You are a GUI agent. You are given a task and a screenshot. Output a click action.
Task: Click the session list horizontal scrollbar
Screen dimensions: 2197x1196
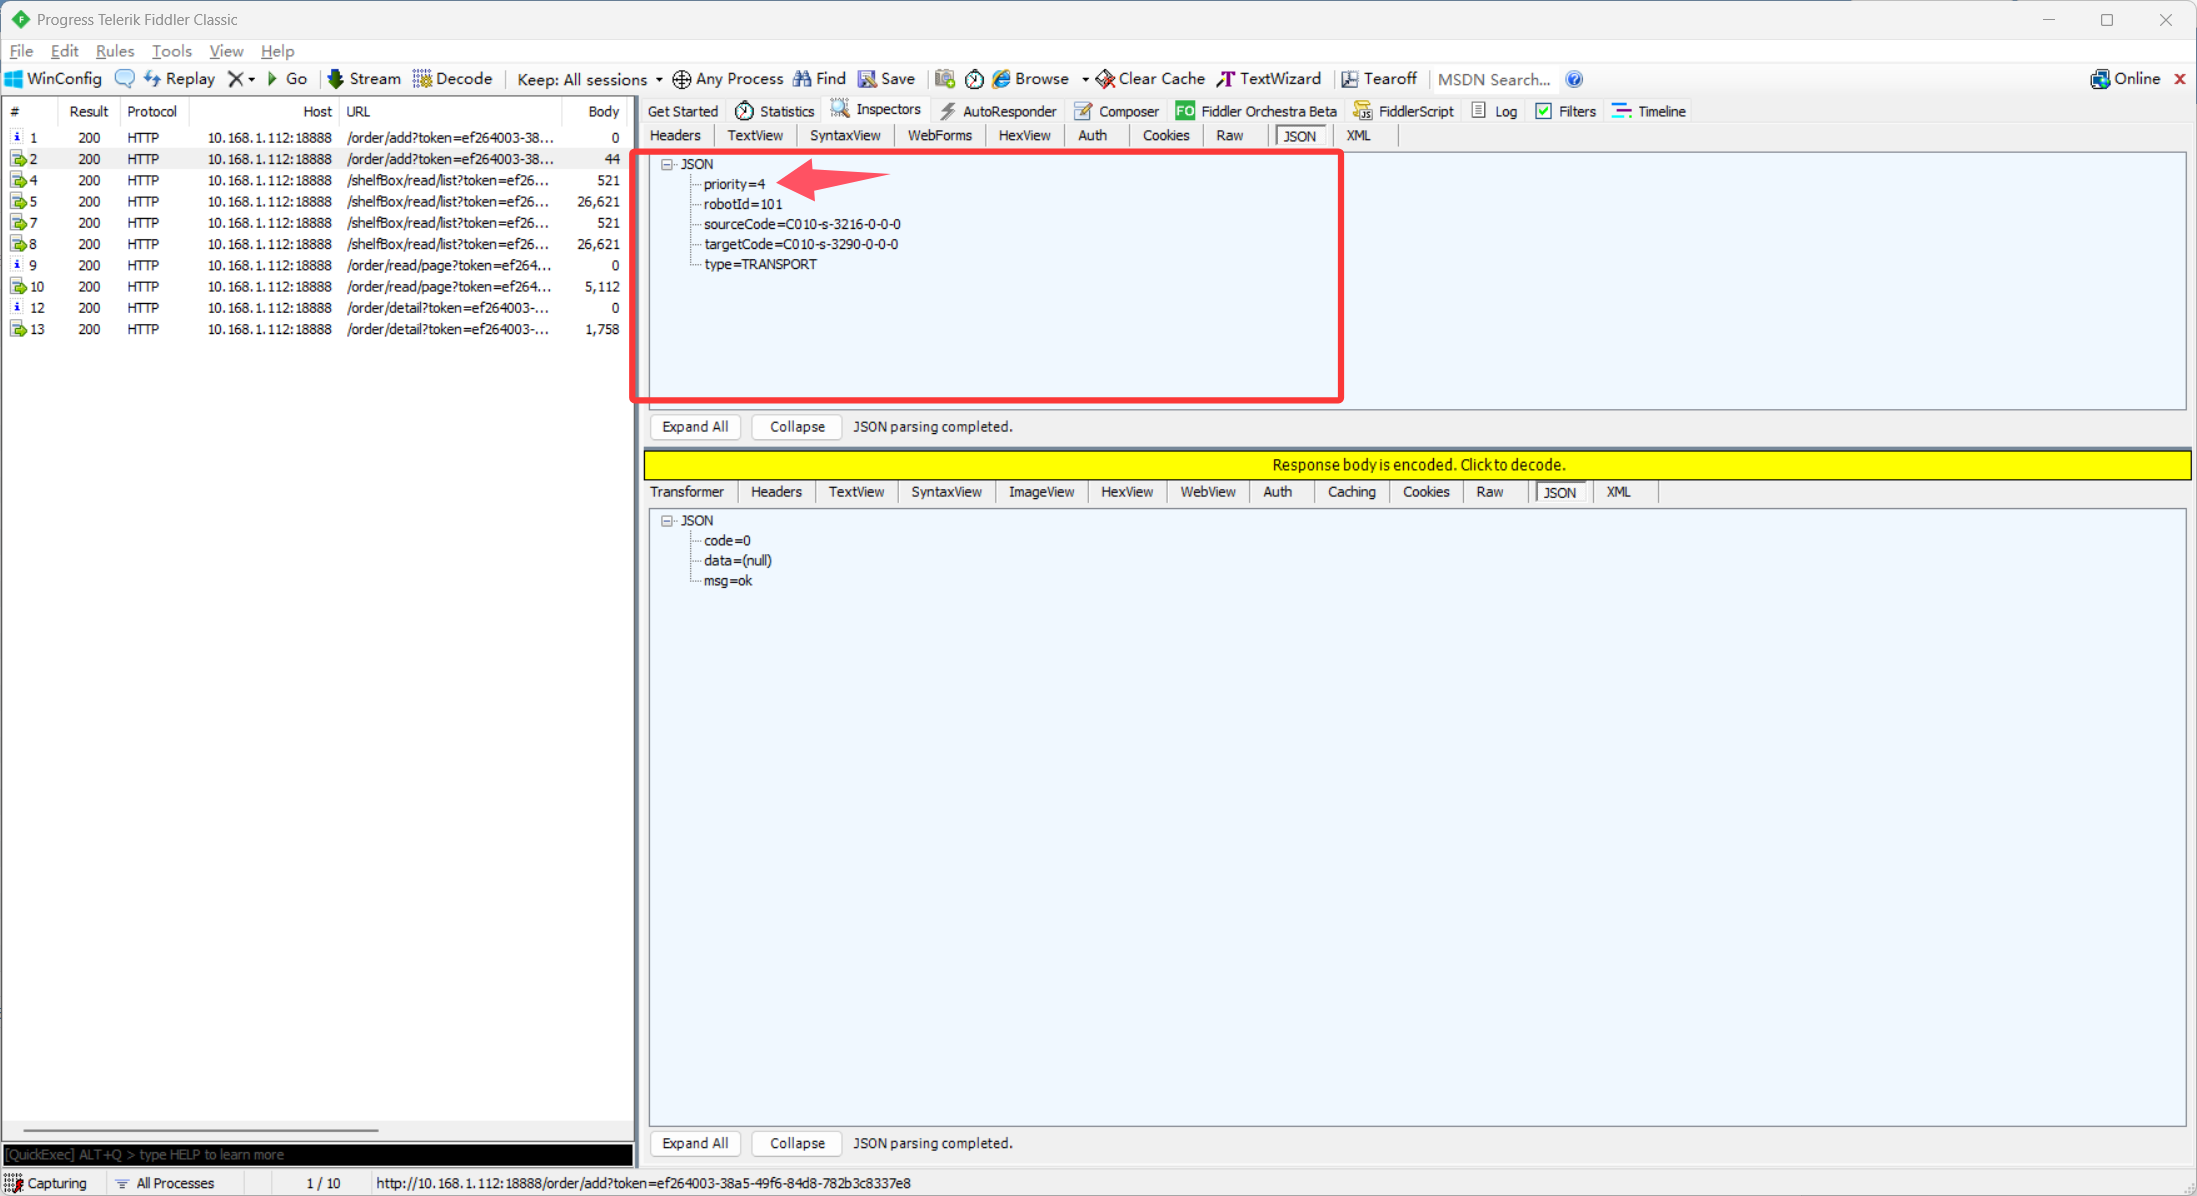pos(200,1131)
